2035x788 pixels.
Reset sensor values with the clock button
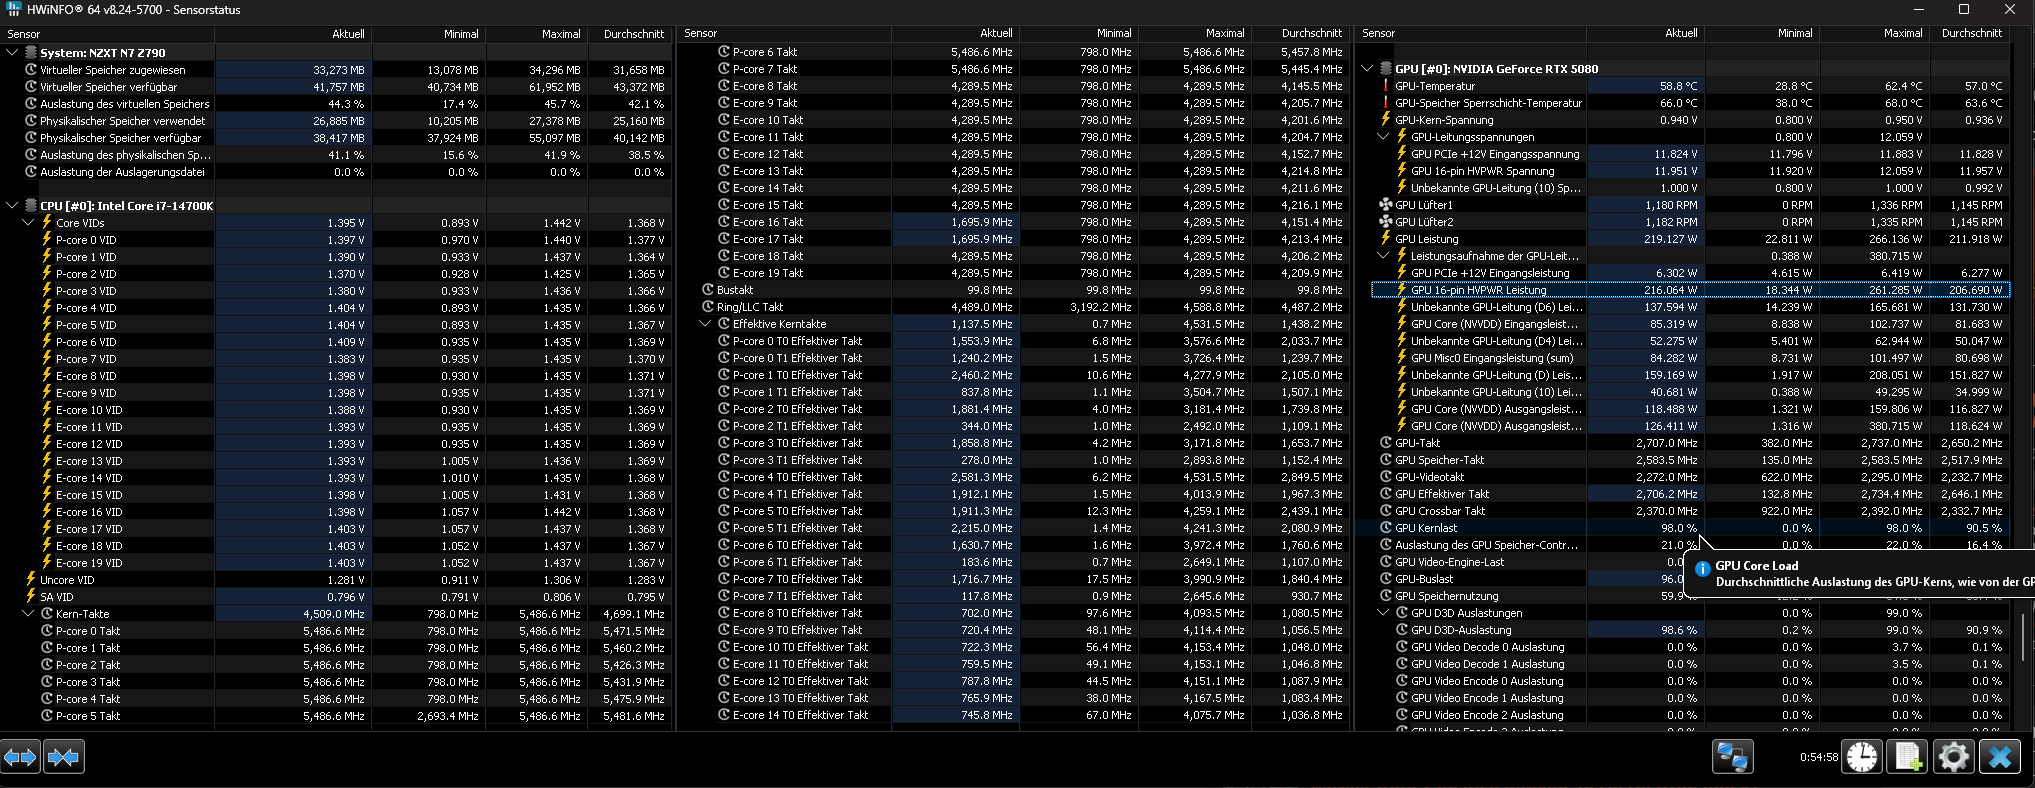tap(1862, 757)
